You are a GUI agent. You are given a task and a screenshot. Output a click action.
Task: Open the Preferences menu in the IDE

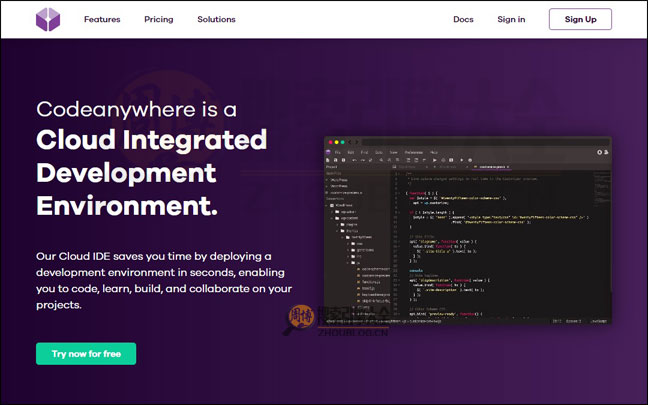point(414,152)
